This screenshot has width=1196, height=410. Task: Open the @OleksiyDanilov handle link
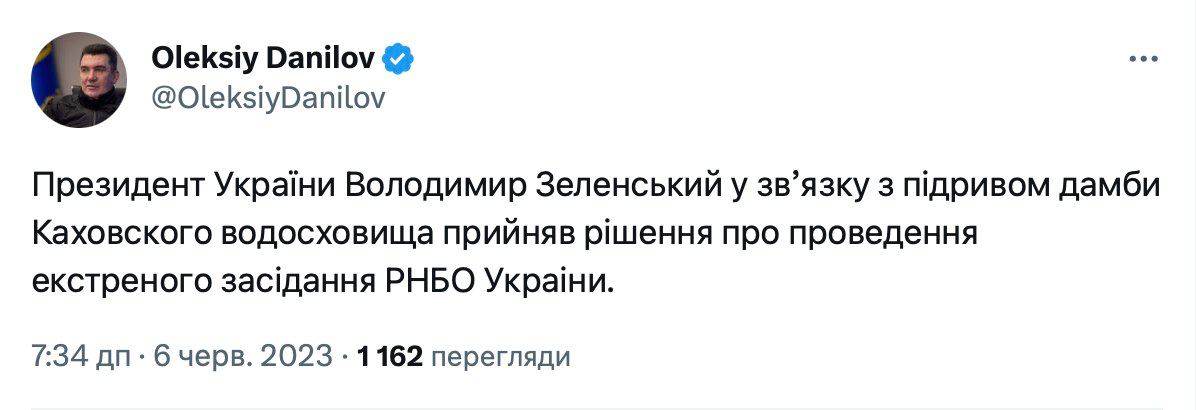[x=267, y=98]
